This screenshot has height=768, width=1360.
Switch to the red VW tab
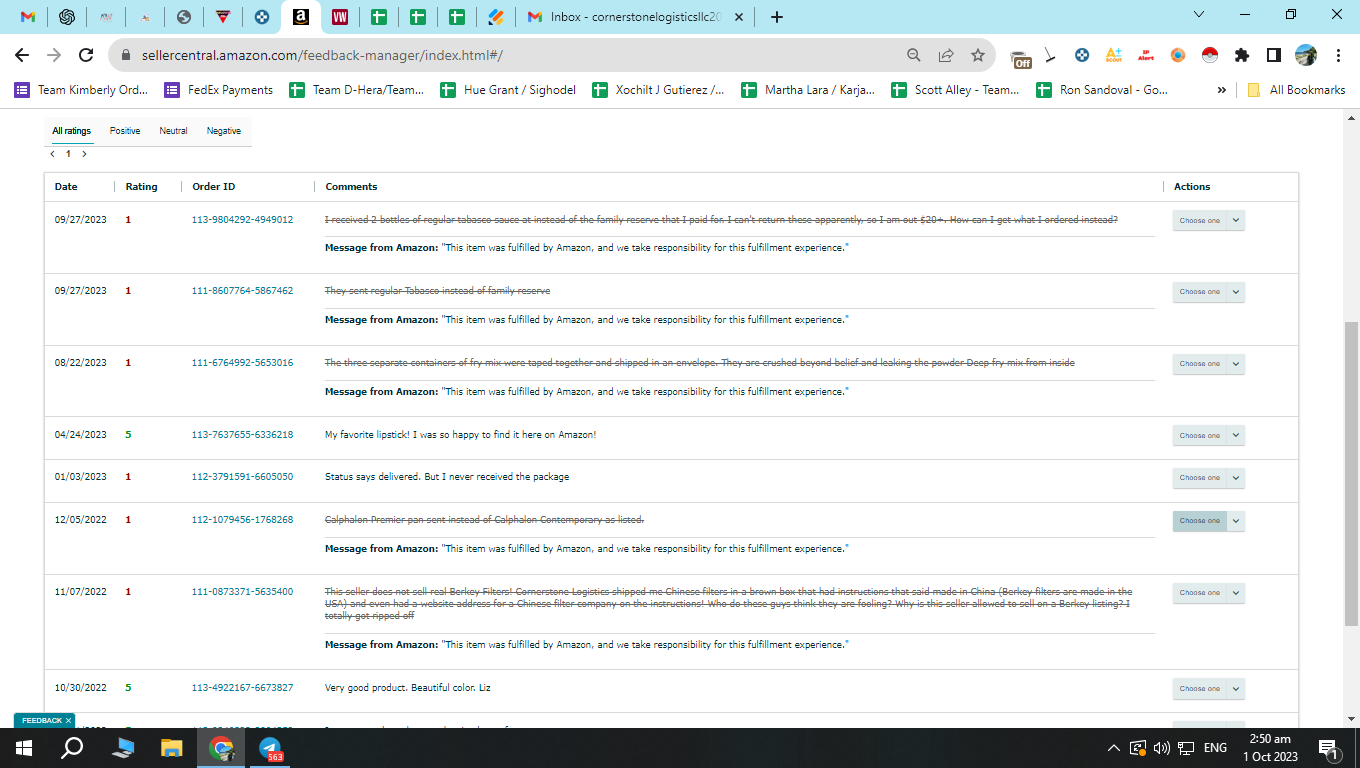[340, 17]
